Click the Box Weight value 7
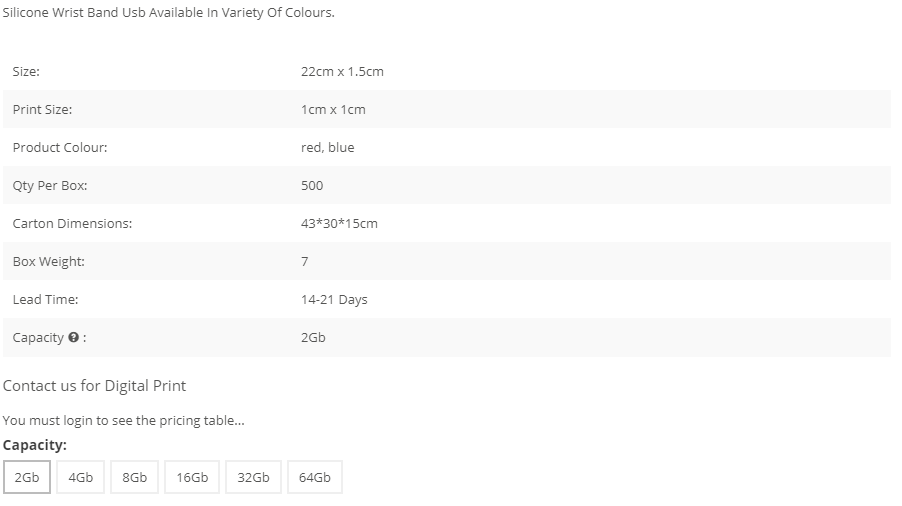The width and height of the screenshot is (902, 506). [304, 262]
